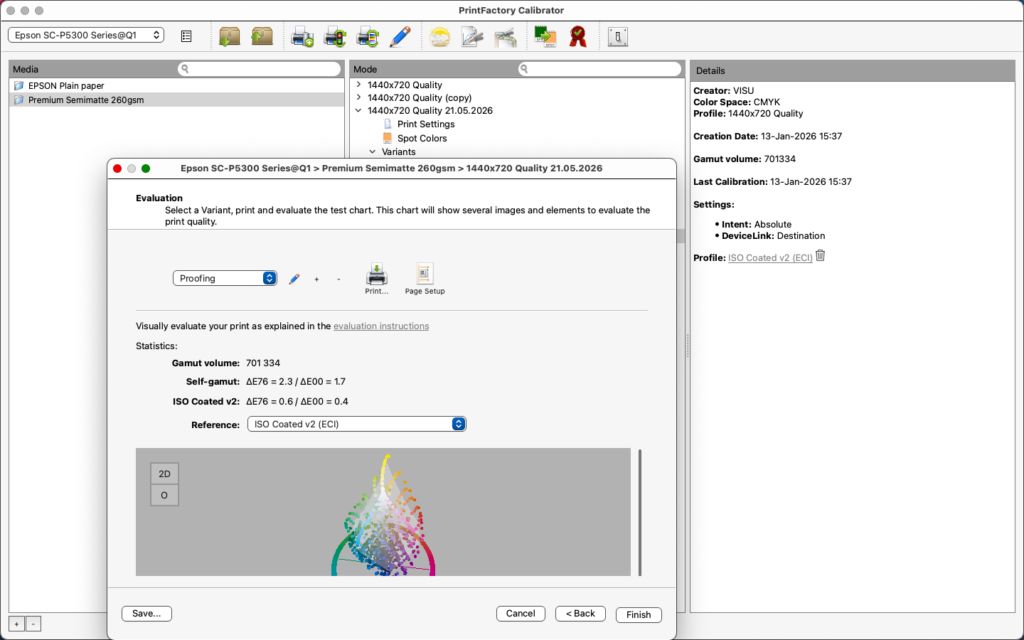Open the Epson SC-P5300 Series@Q1 printer dropdown
Image resolution: width=1024 pixels, height=640 pixels.
coord(86,35)
